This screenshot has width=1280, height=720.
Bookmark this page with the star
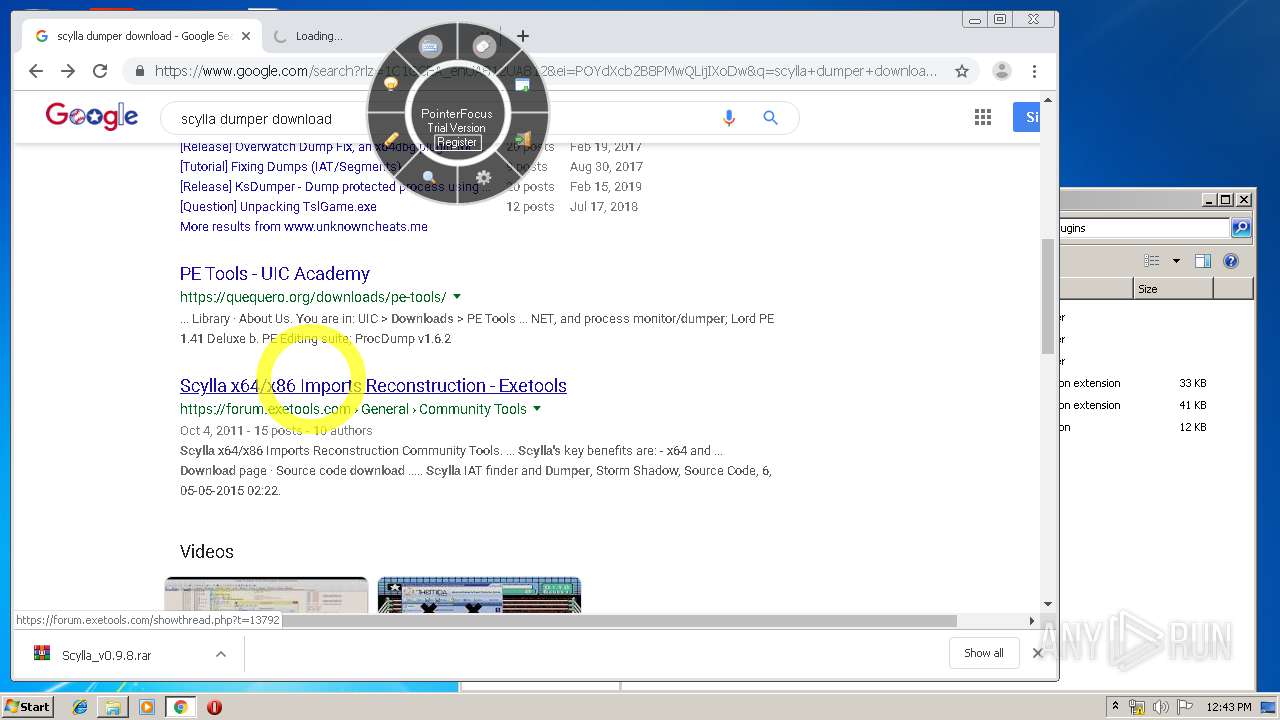[x=962, y=71]
